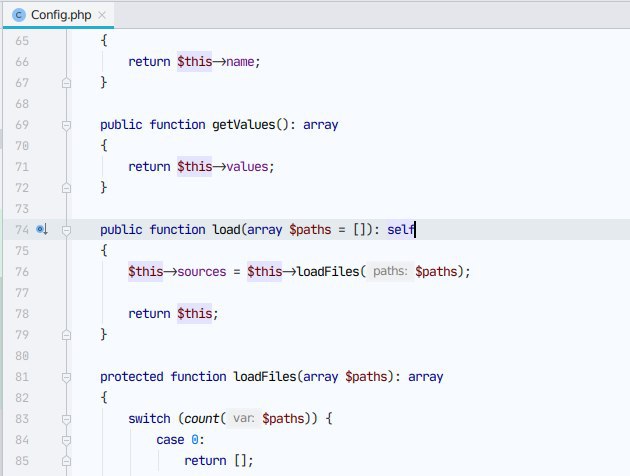Click '$this' in return statement line 78
Screen dimensions: 630x476
point(194,314)
